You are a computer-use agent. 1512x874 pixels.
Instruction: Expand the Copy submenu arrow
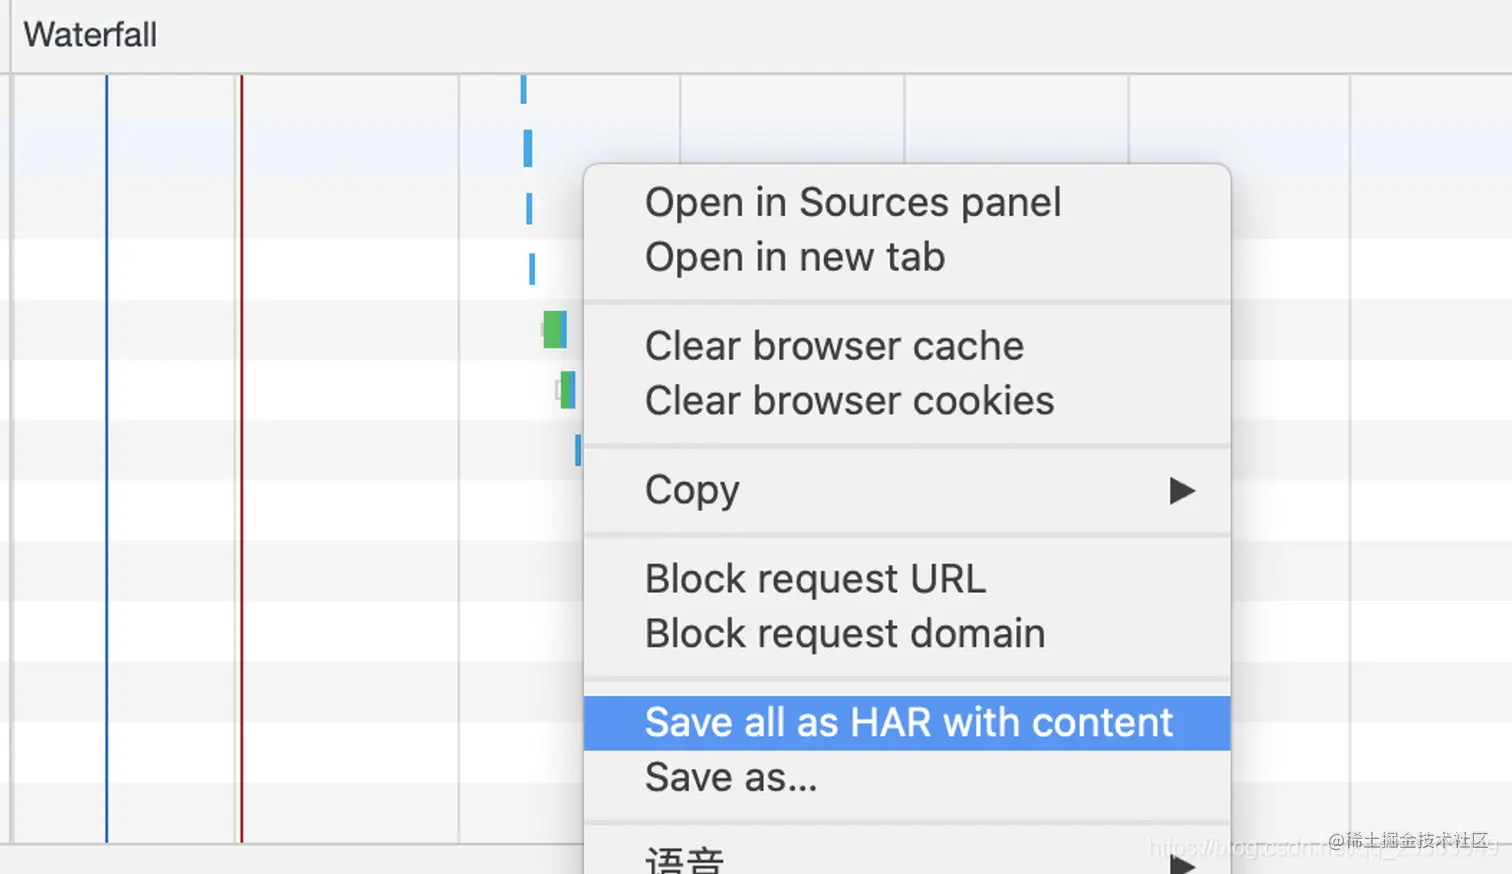(x=1182, y=491)
